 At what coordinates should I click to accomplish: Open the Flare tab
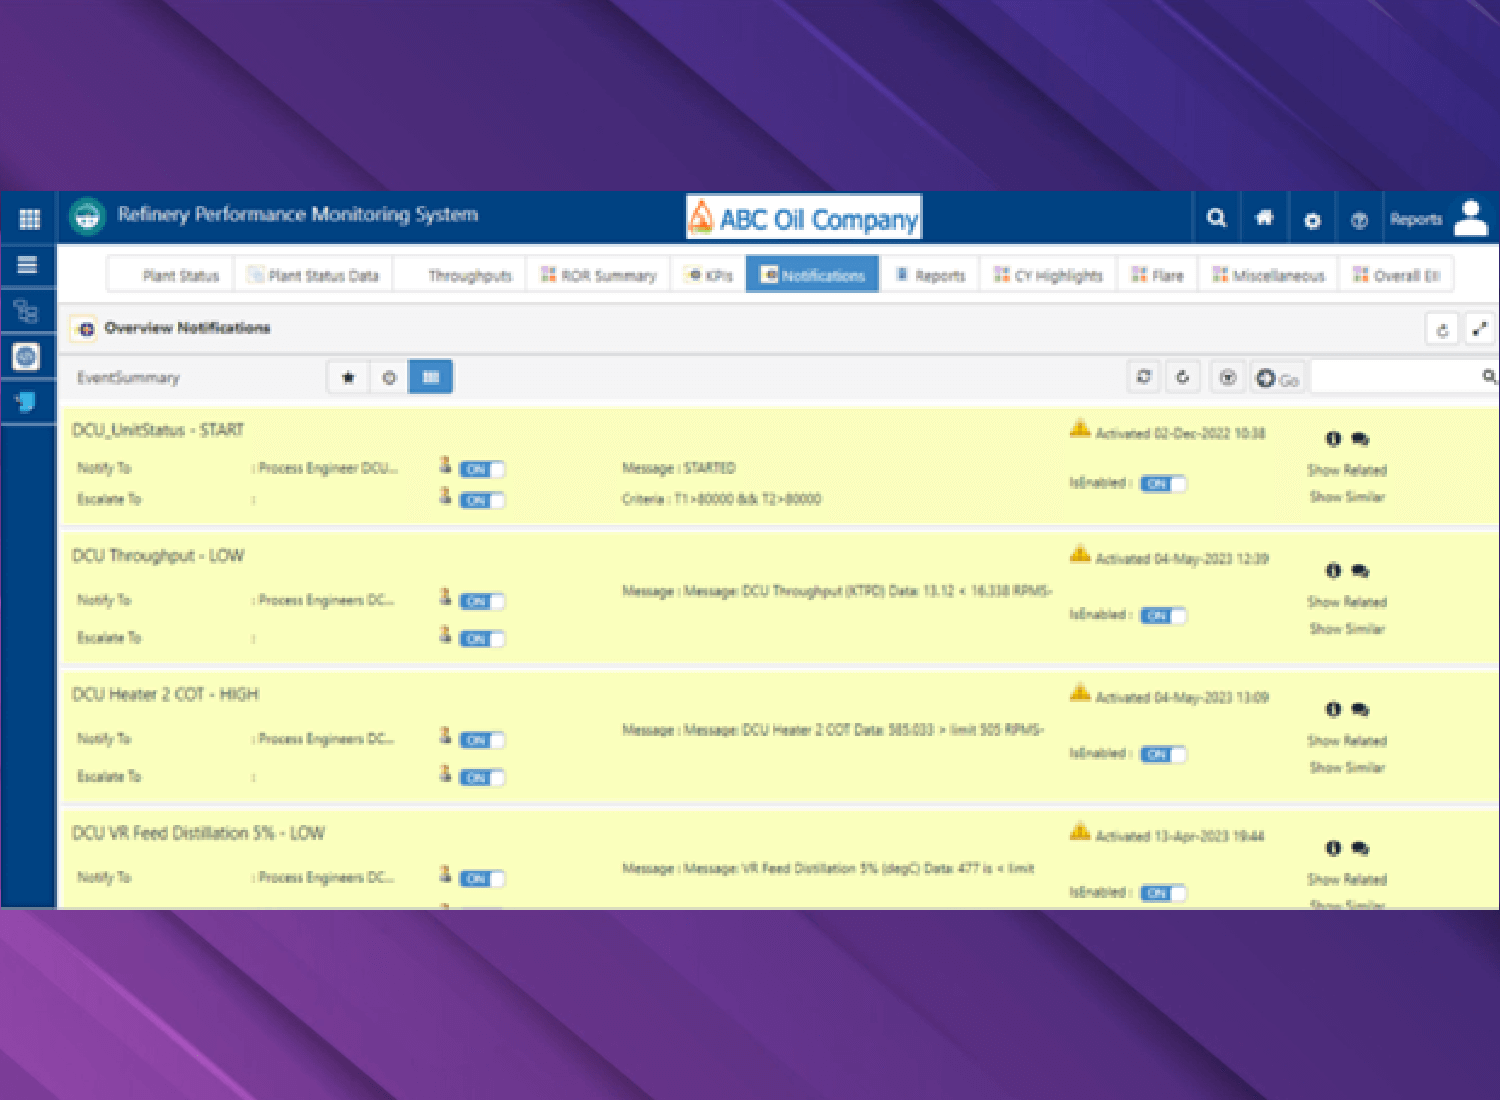(1157, 275)
